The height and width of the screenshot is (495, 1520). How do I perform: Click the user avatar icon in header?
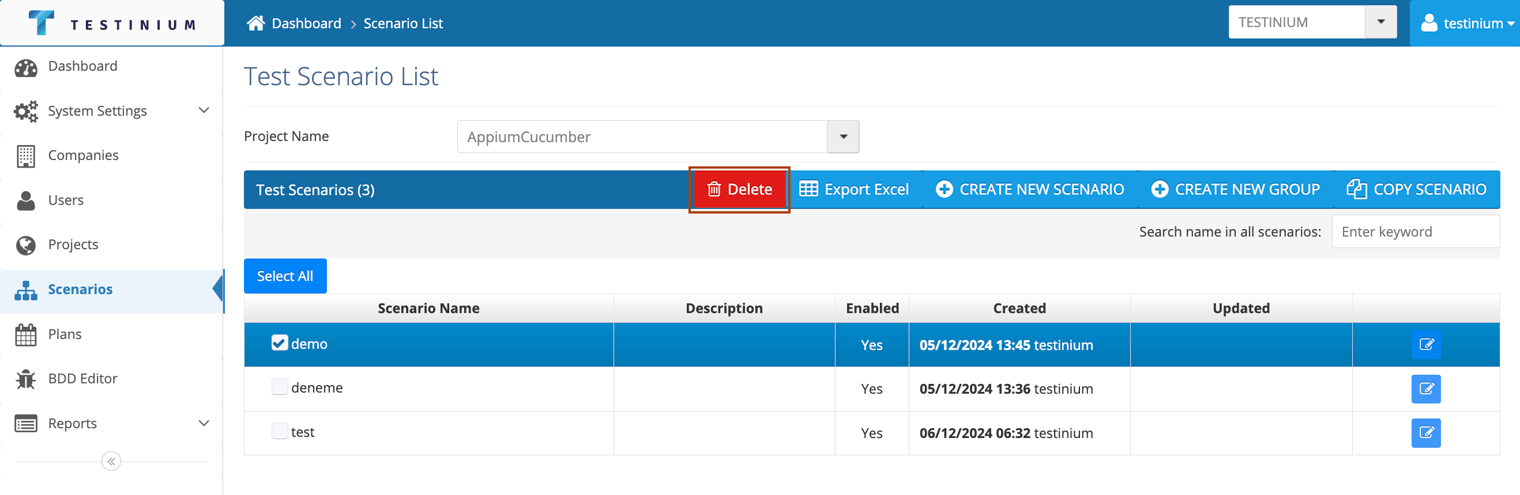point(1429,22)
